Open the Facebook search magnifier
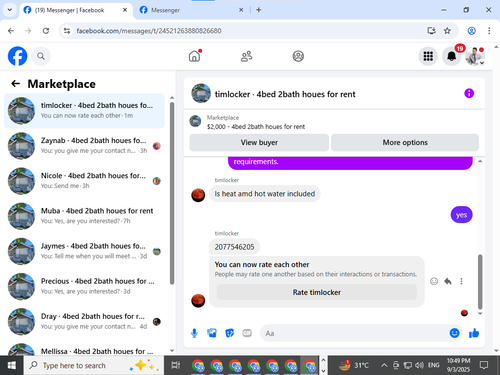Viewport: 500px width, 375px height. click(41, 56)
